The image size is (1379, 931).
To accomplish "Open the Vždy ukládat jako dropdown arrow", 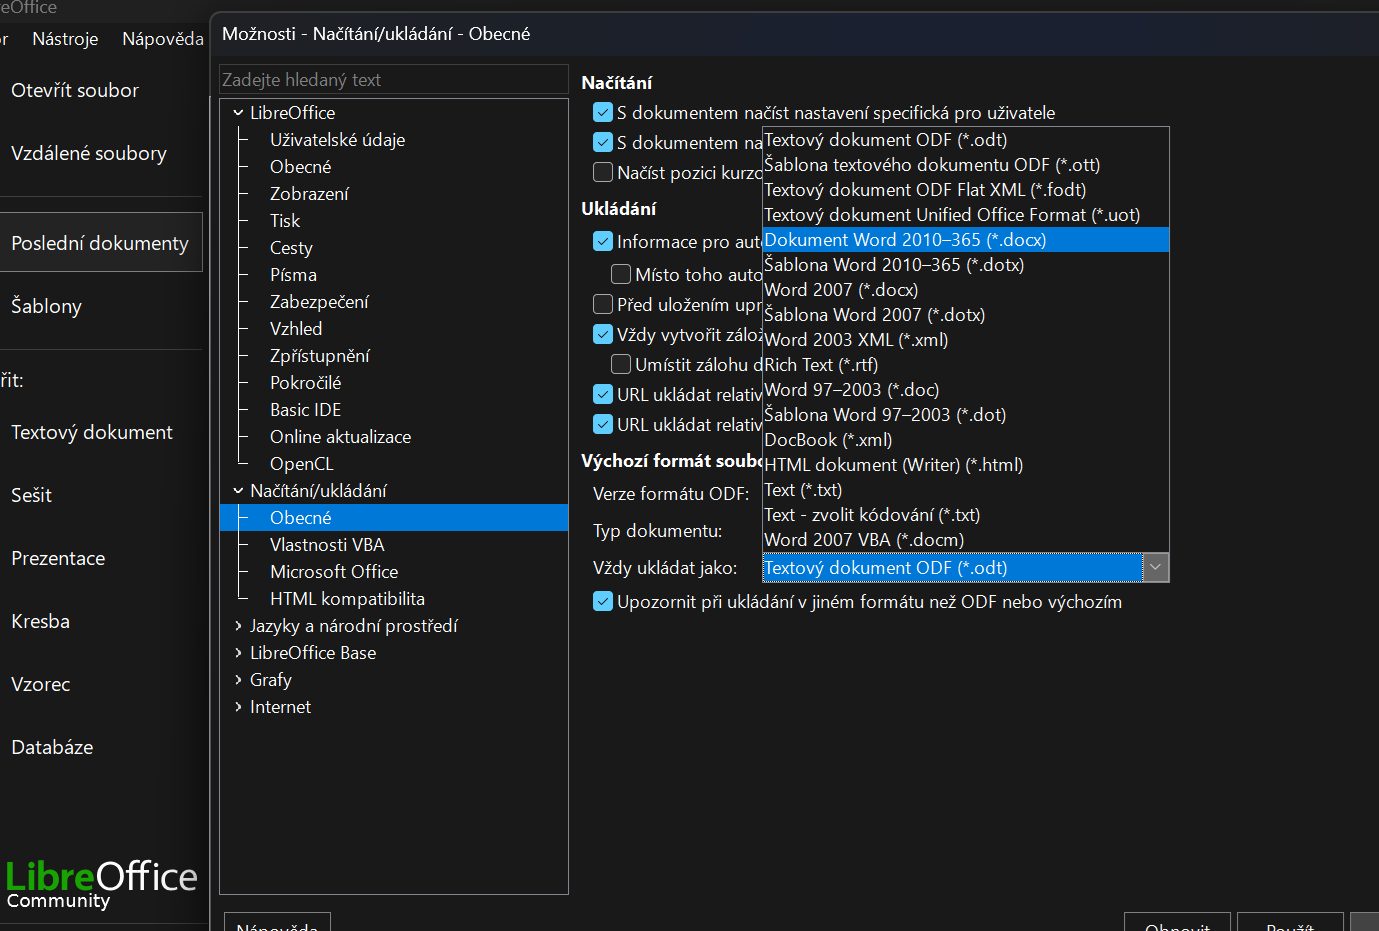I will point(1155,568).
